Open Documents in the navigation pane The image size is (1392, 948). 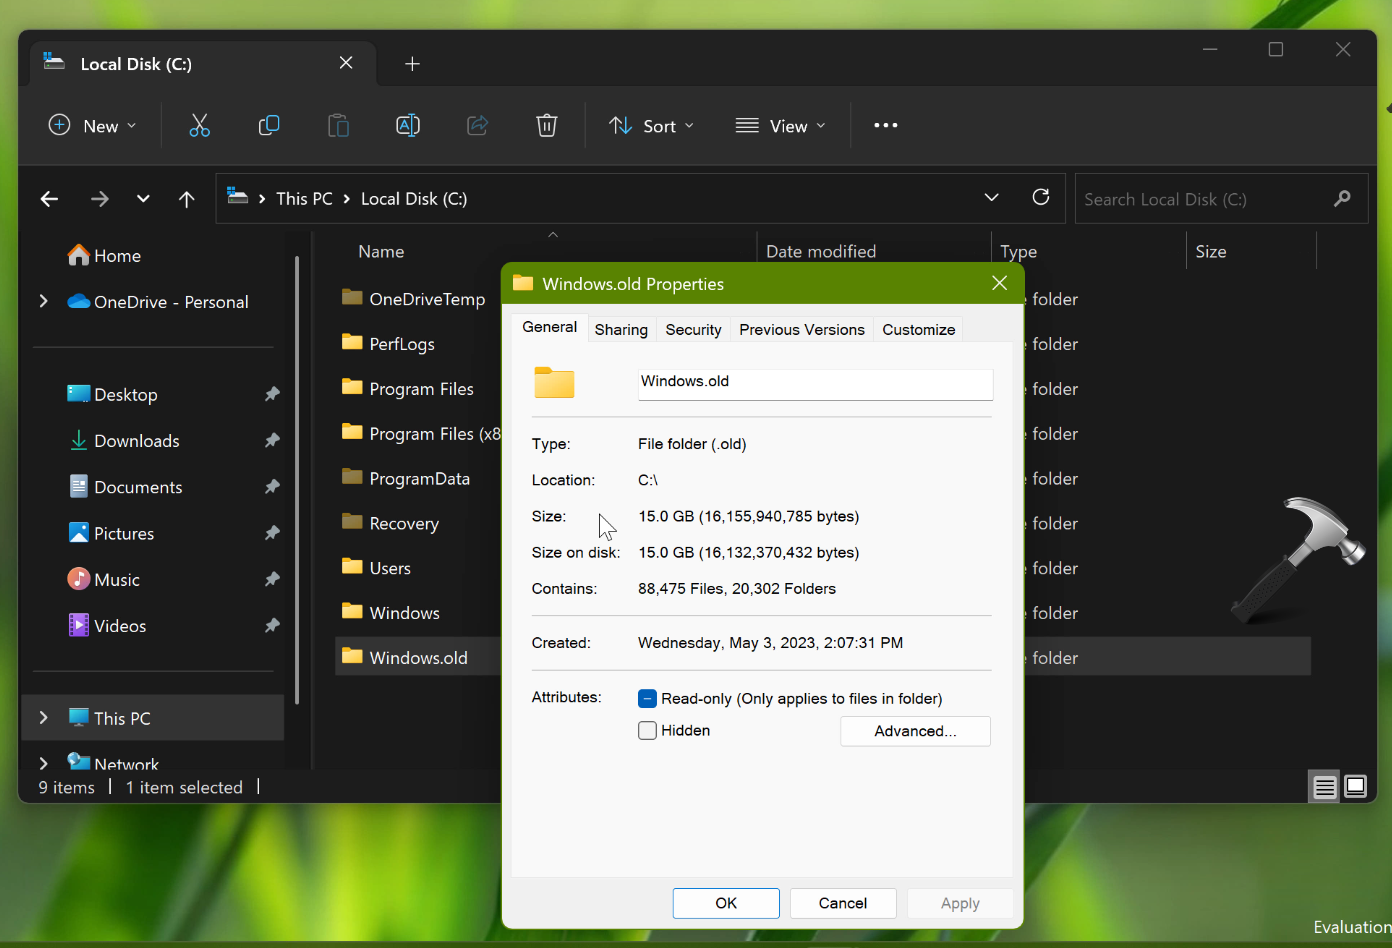[x=126, y=487]
